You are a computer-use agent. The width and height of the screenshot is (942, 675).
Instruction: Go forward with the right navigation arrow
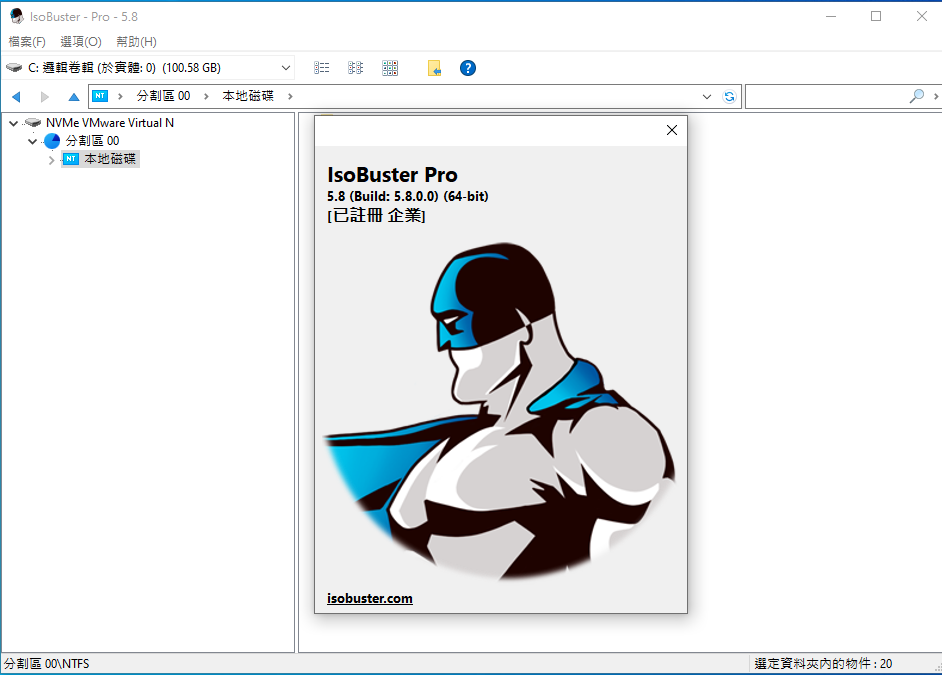point(44,96)
